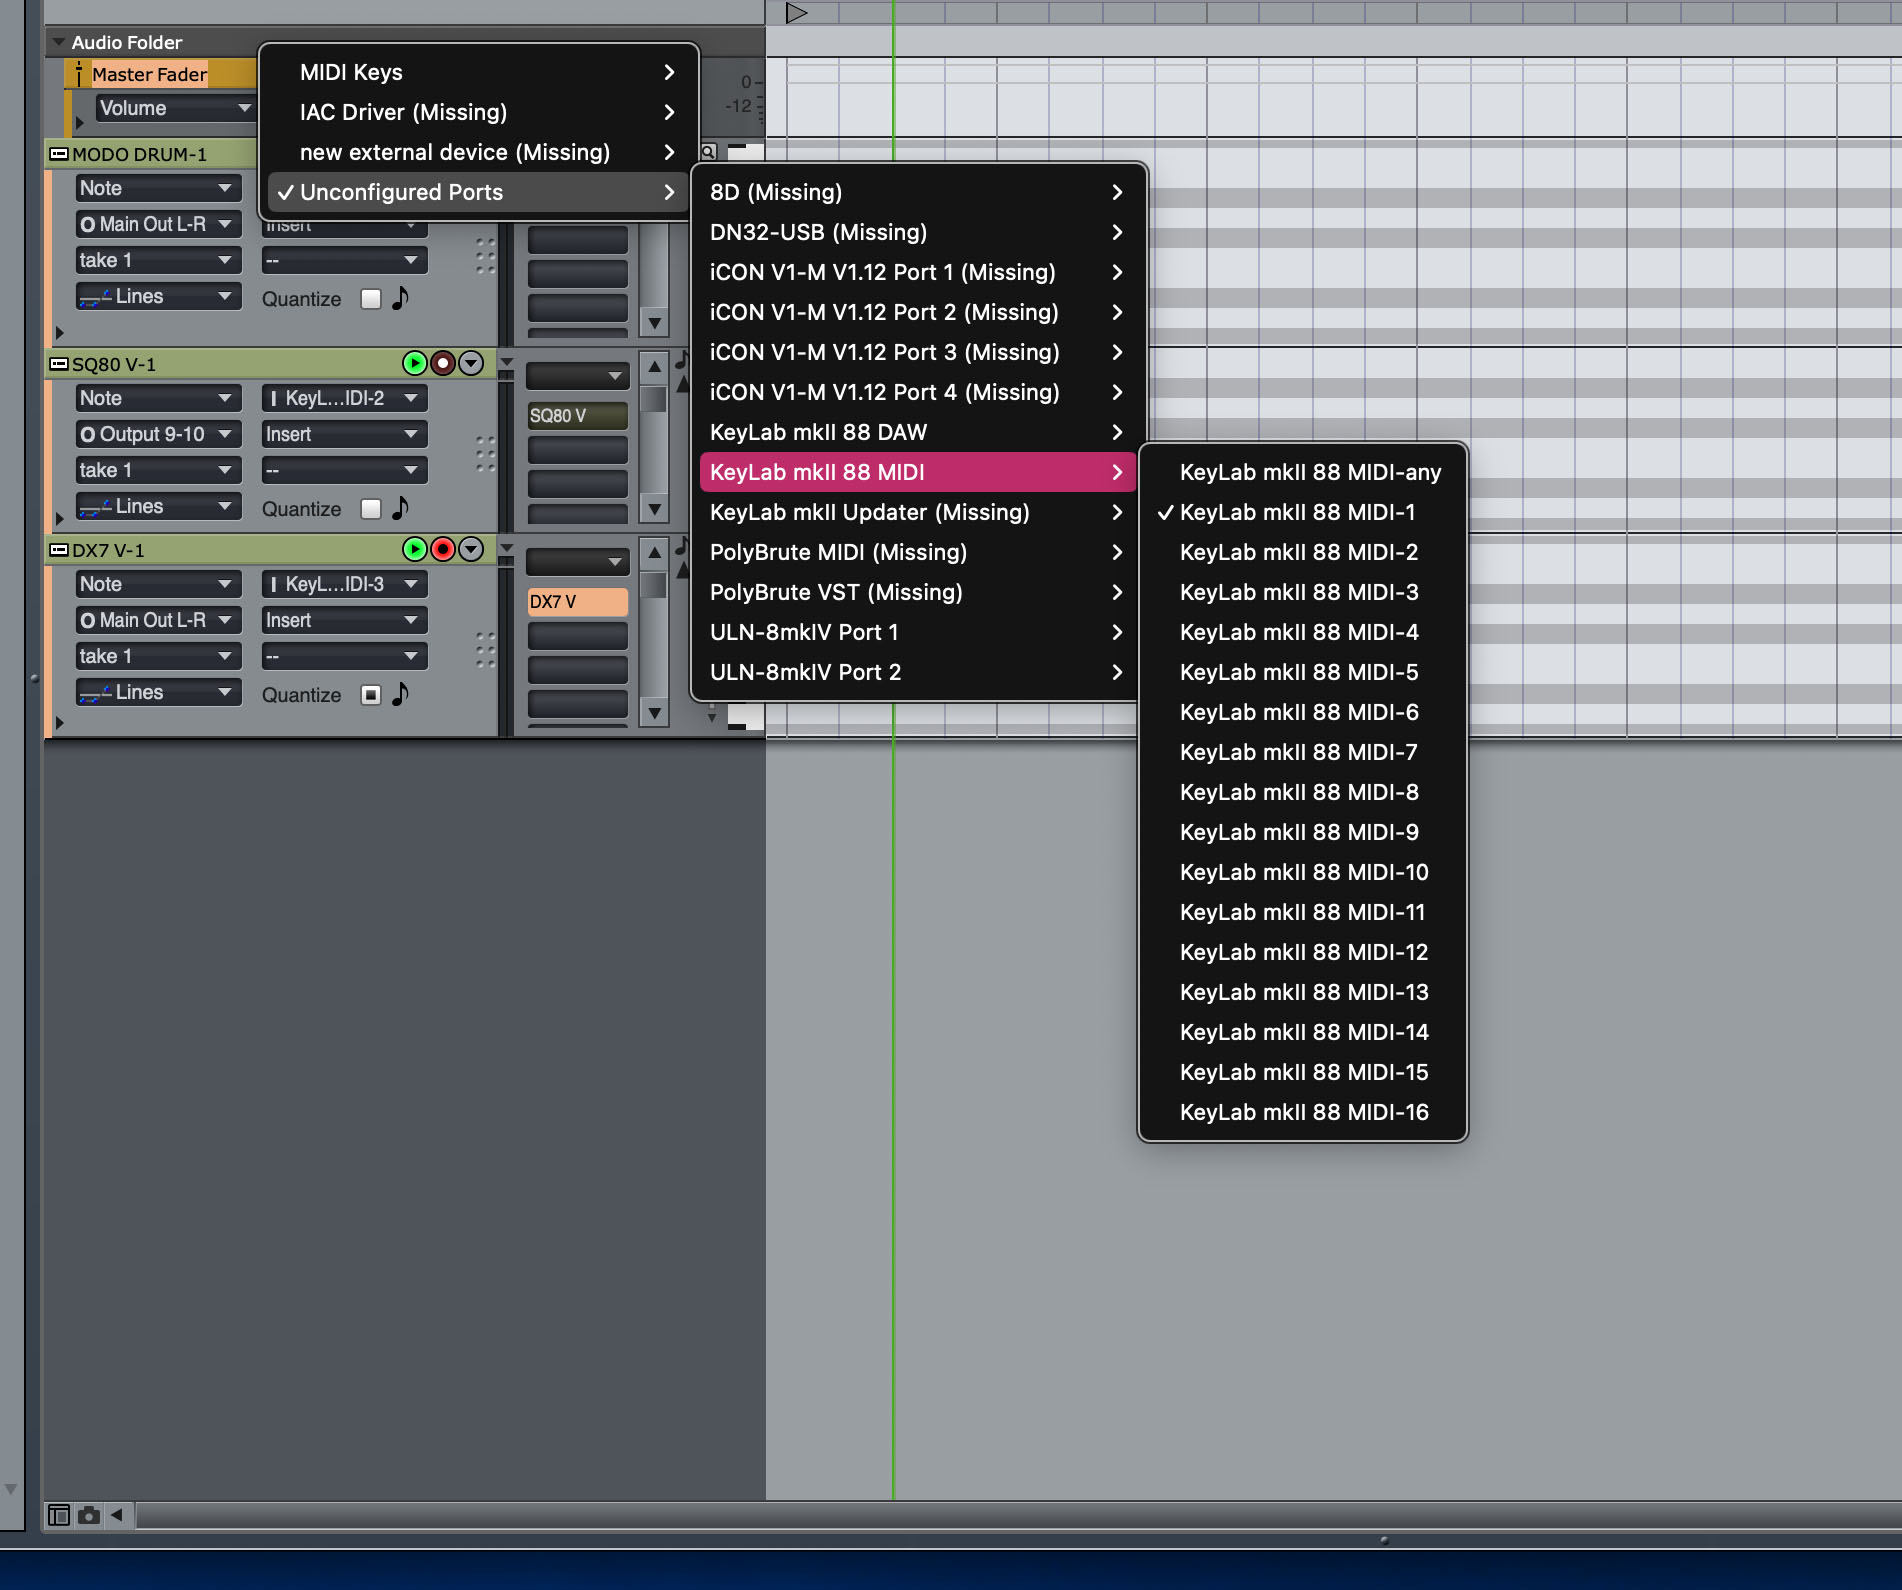Choose KeyLab mkII 88 MIDI-10
The image size is (1902, 1590).
[1303, 872]
